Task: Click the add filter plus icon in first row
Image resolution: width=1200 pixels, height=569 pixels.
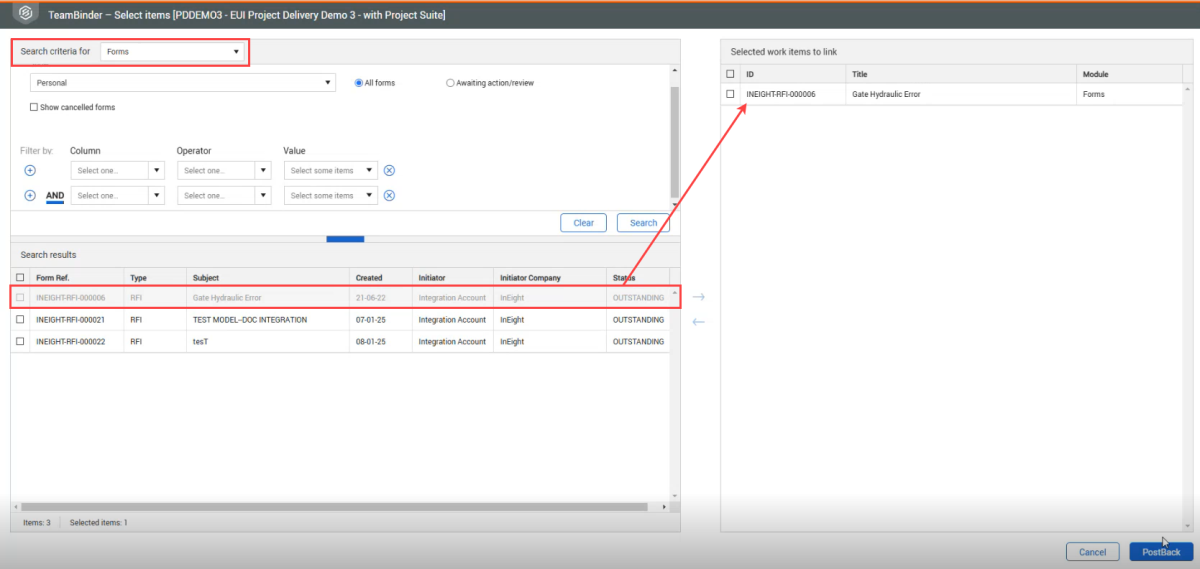Action: [30, 171]
